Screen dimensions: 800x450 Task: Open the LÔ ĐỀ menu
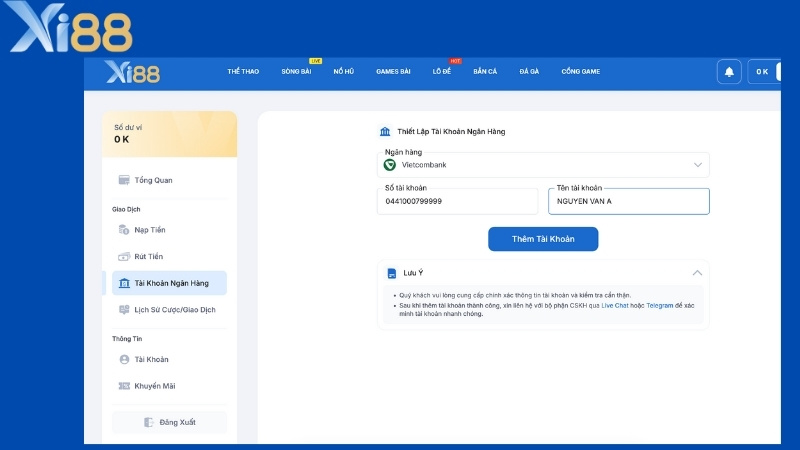[x=442, y=71]
